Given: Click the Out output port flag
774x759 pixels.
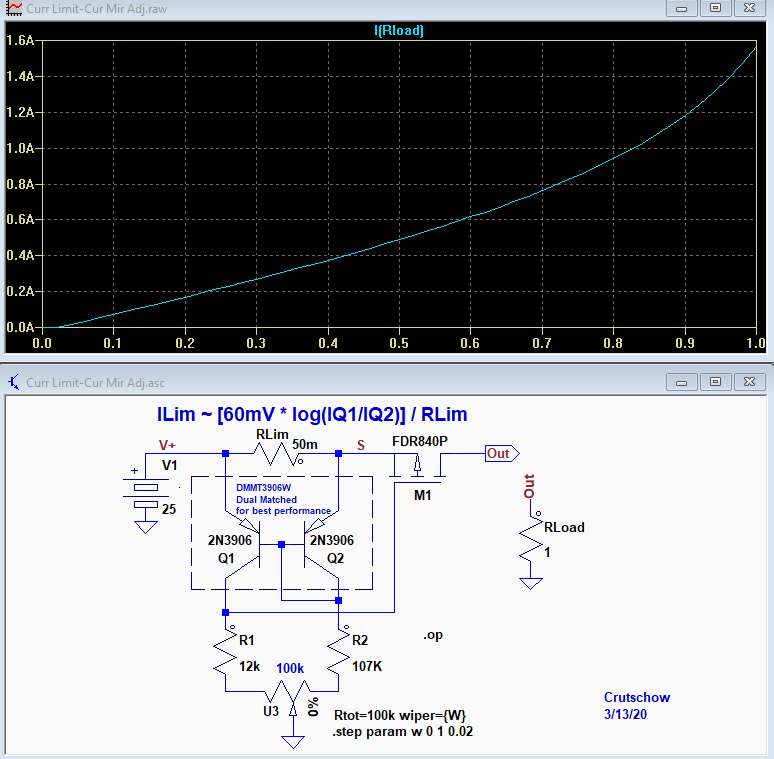Looking at the screenshot, I should coord(502,453).
